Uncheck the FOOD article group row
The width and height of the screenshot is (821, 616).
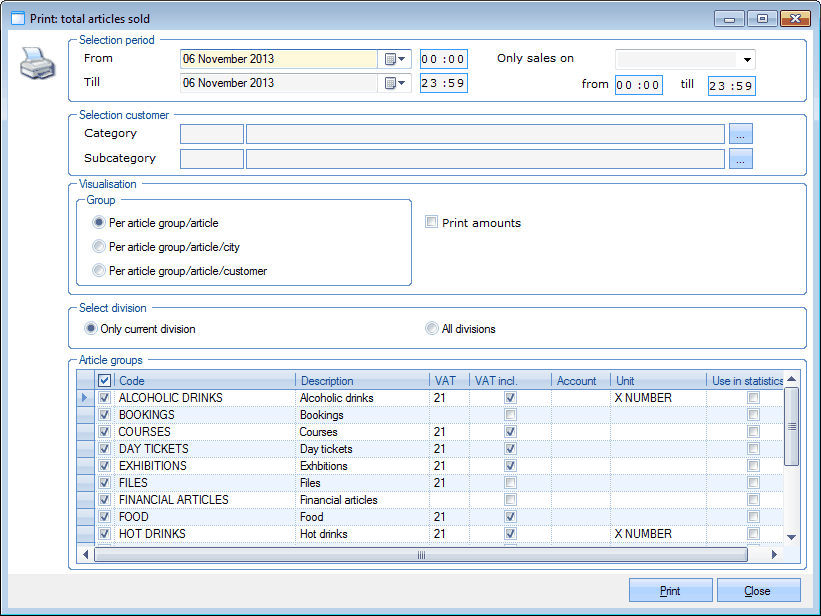(x=105, y=517)
